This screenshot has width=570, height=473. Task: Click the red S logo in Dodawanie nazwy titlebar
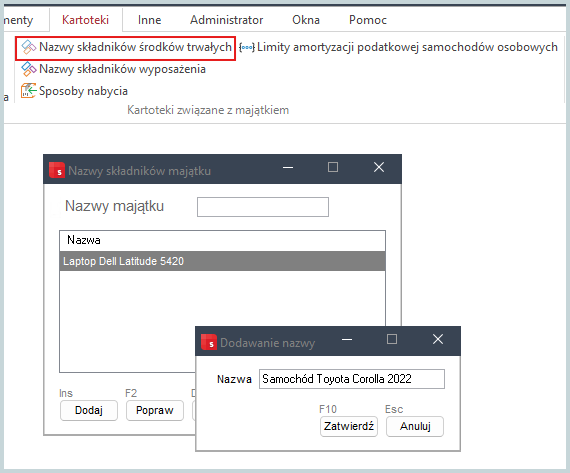pyautogui.click(x=209, y=342)
